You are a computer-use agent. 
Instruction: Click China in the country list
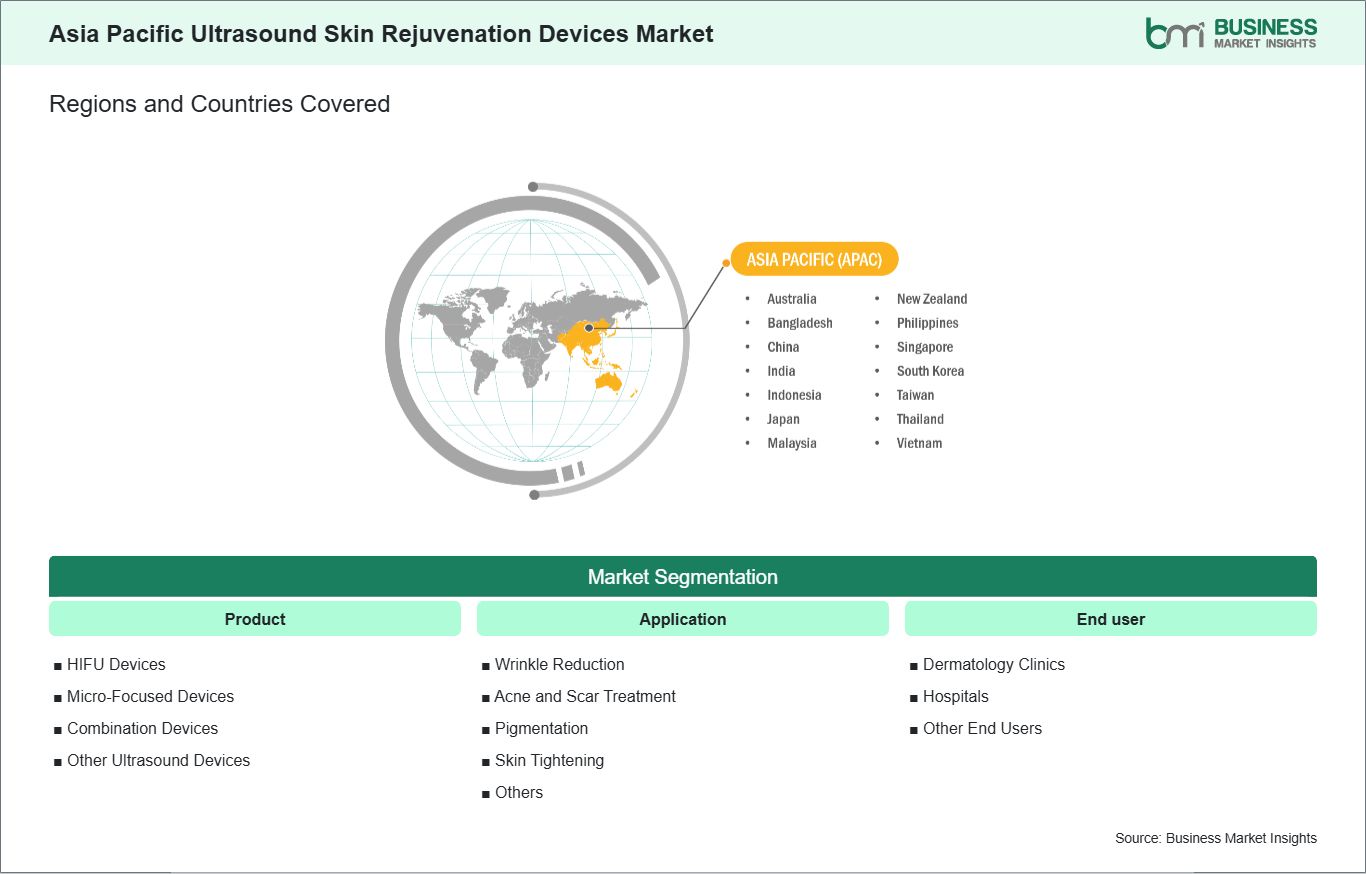click(783, 347)
